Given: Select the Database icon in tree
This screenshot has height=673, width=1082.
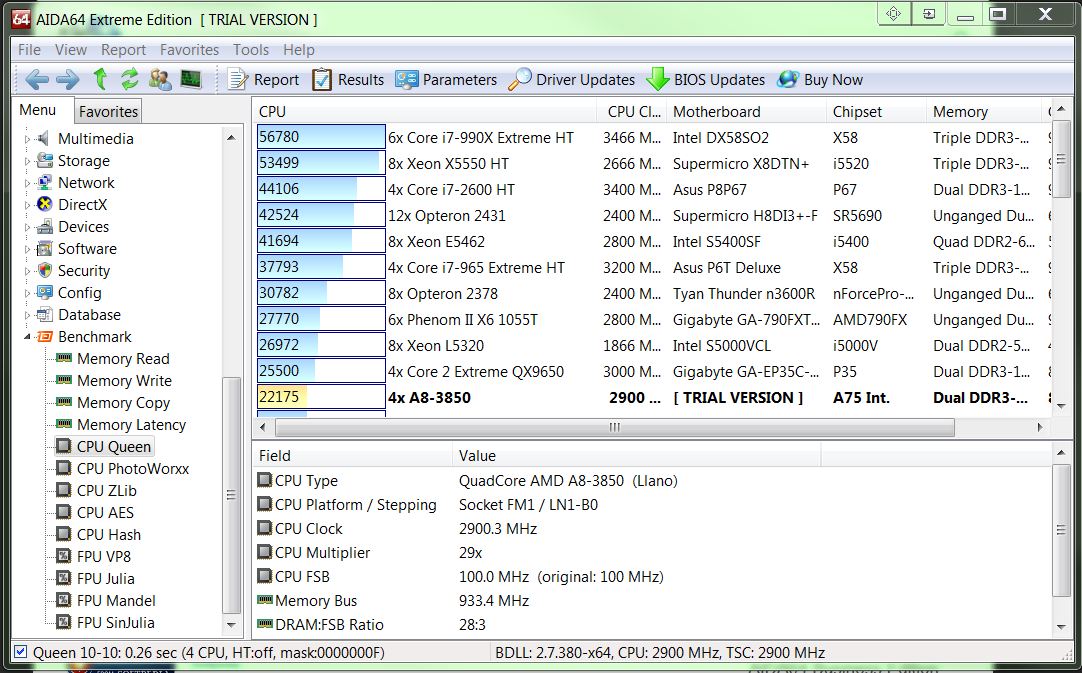Looking at the screenshot, I should (x=44, y=315).
